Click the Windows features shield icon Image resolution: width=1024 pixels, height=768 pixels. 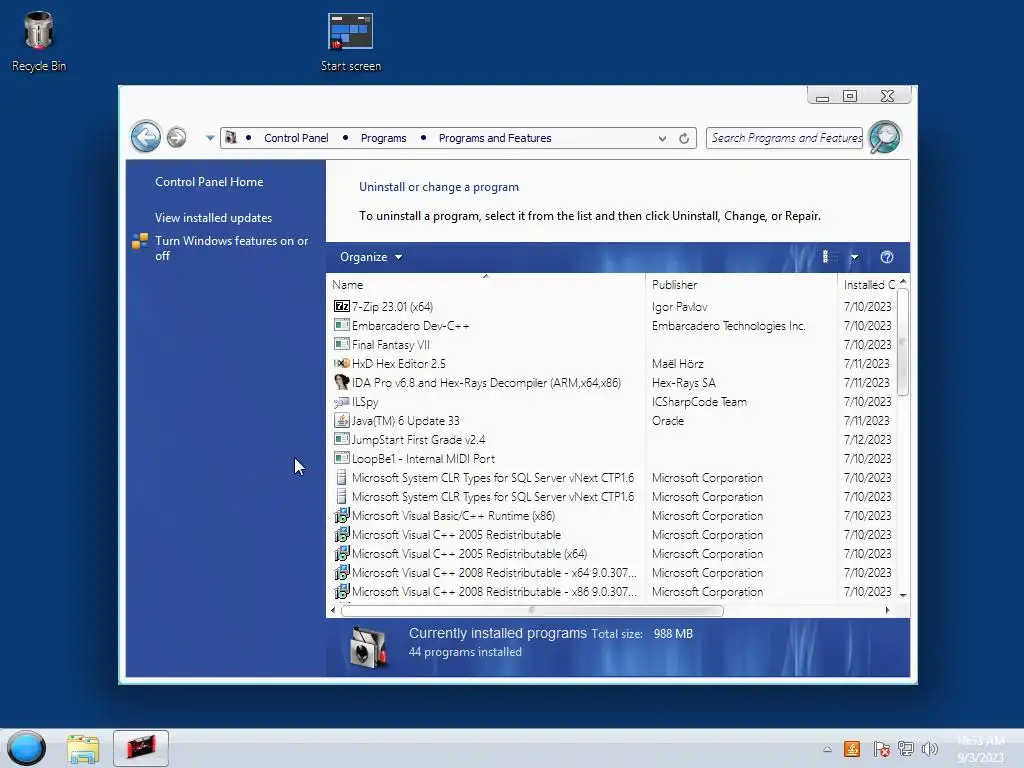140,242
